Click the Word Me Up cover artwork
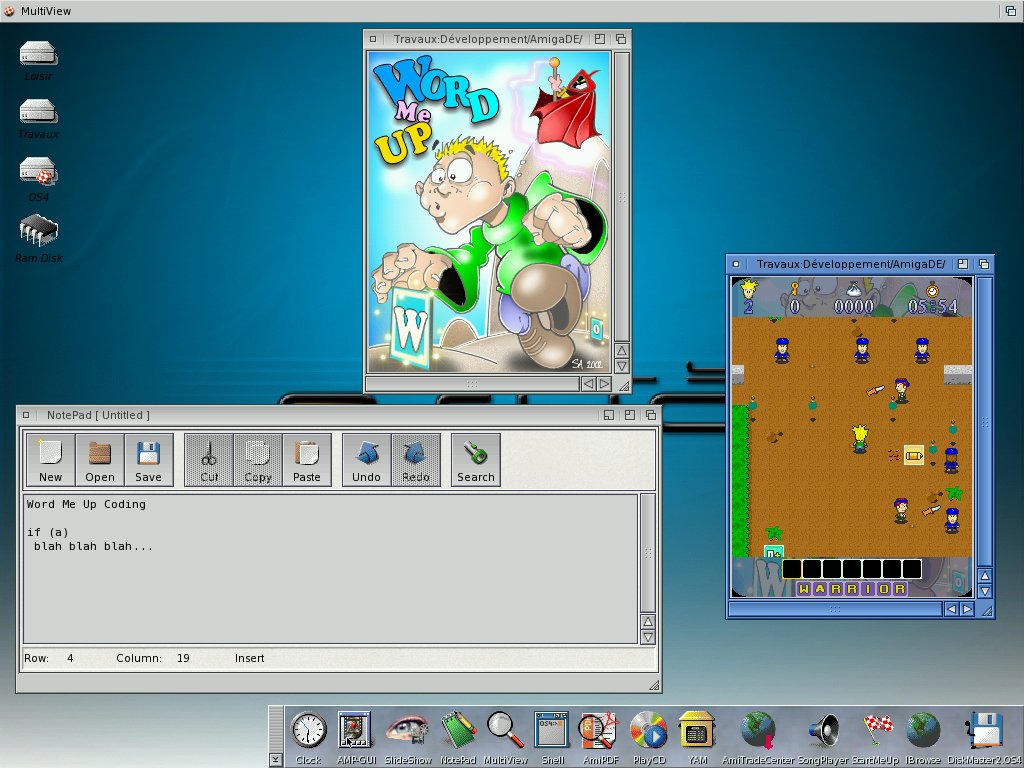Screen dimensions: 1024x768 [x=489, y=212]
